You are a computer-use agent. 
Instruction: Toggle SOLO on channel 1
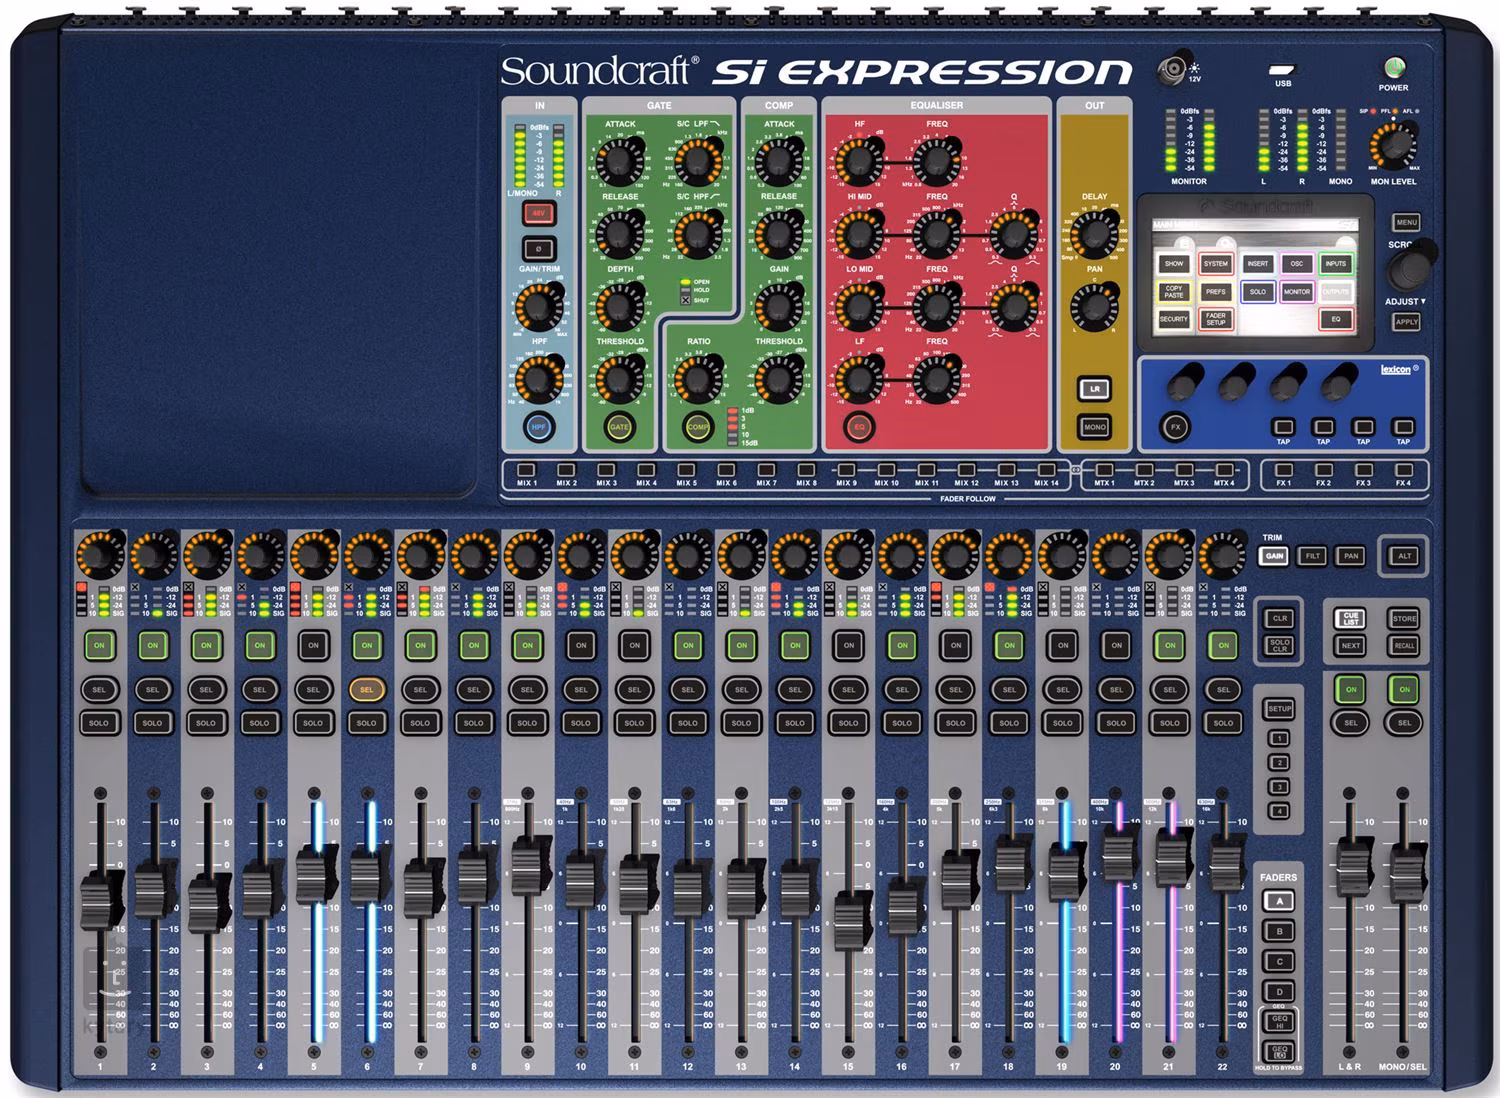(99, 723)
